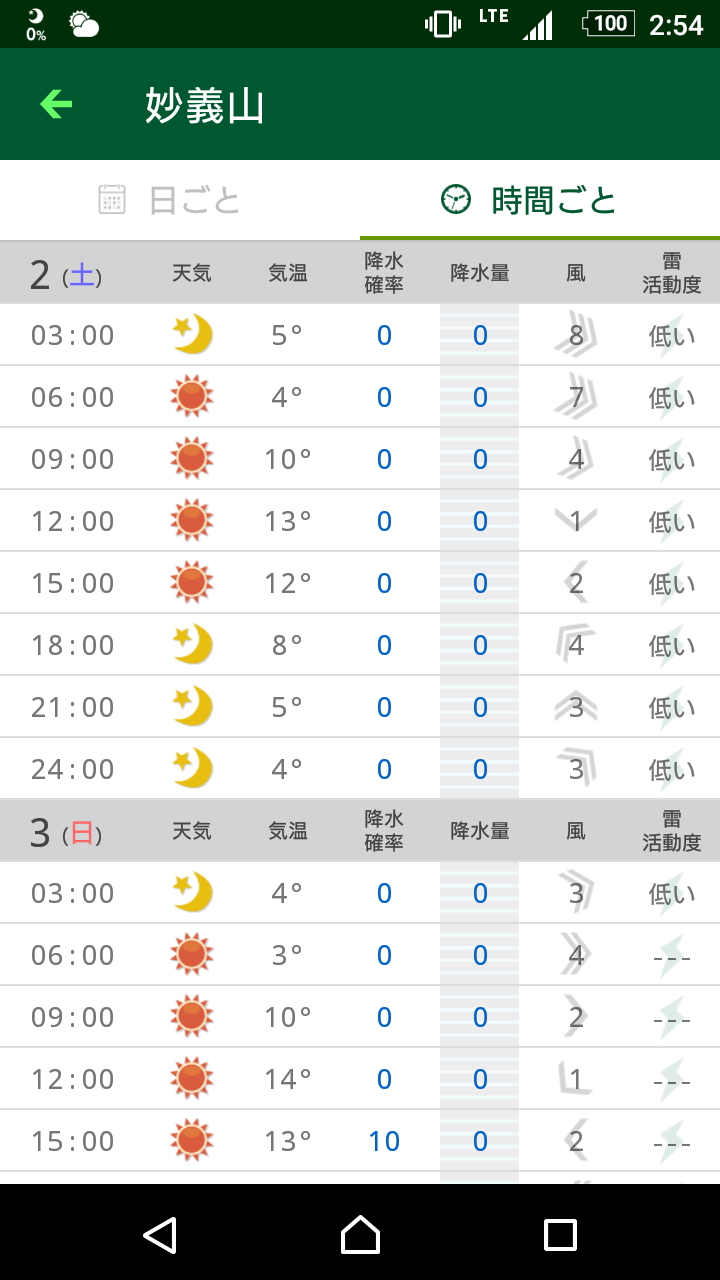Tap the wind arrow at Sunday 12:00
The image size is (720, 1280).
click(575, 1078)
